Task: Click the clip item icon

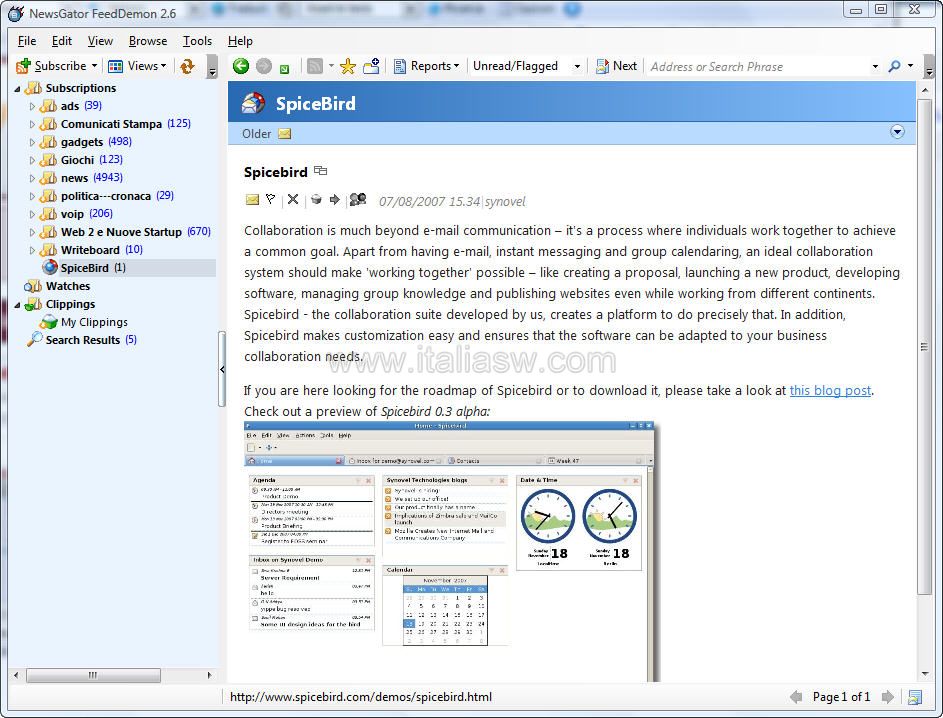Action: tap(316, 199)
